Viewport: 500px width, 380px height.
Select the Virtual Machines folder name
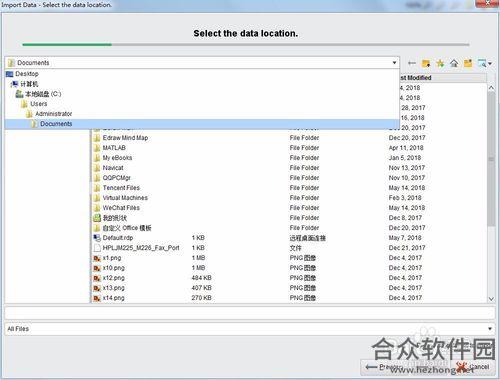click(125, 198)
